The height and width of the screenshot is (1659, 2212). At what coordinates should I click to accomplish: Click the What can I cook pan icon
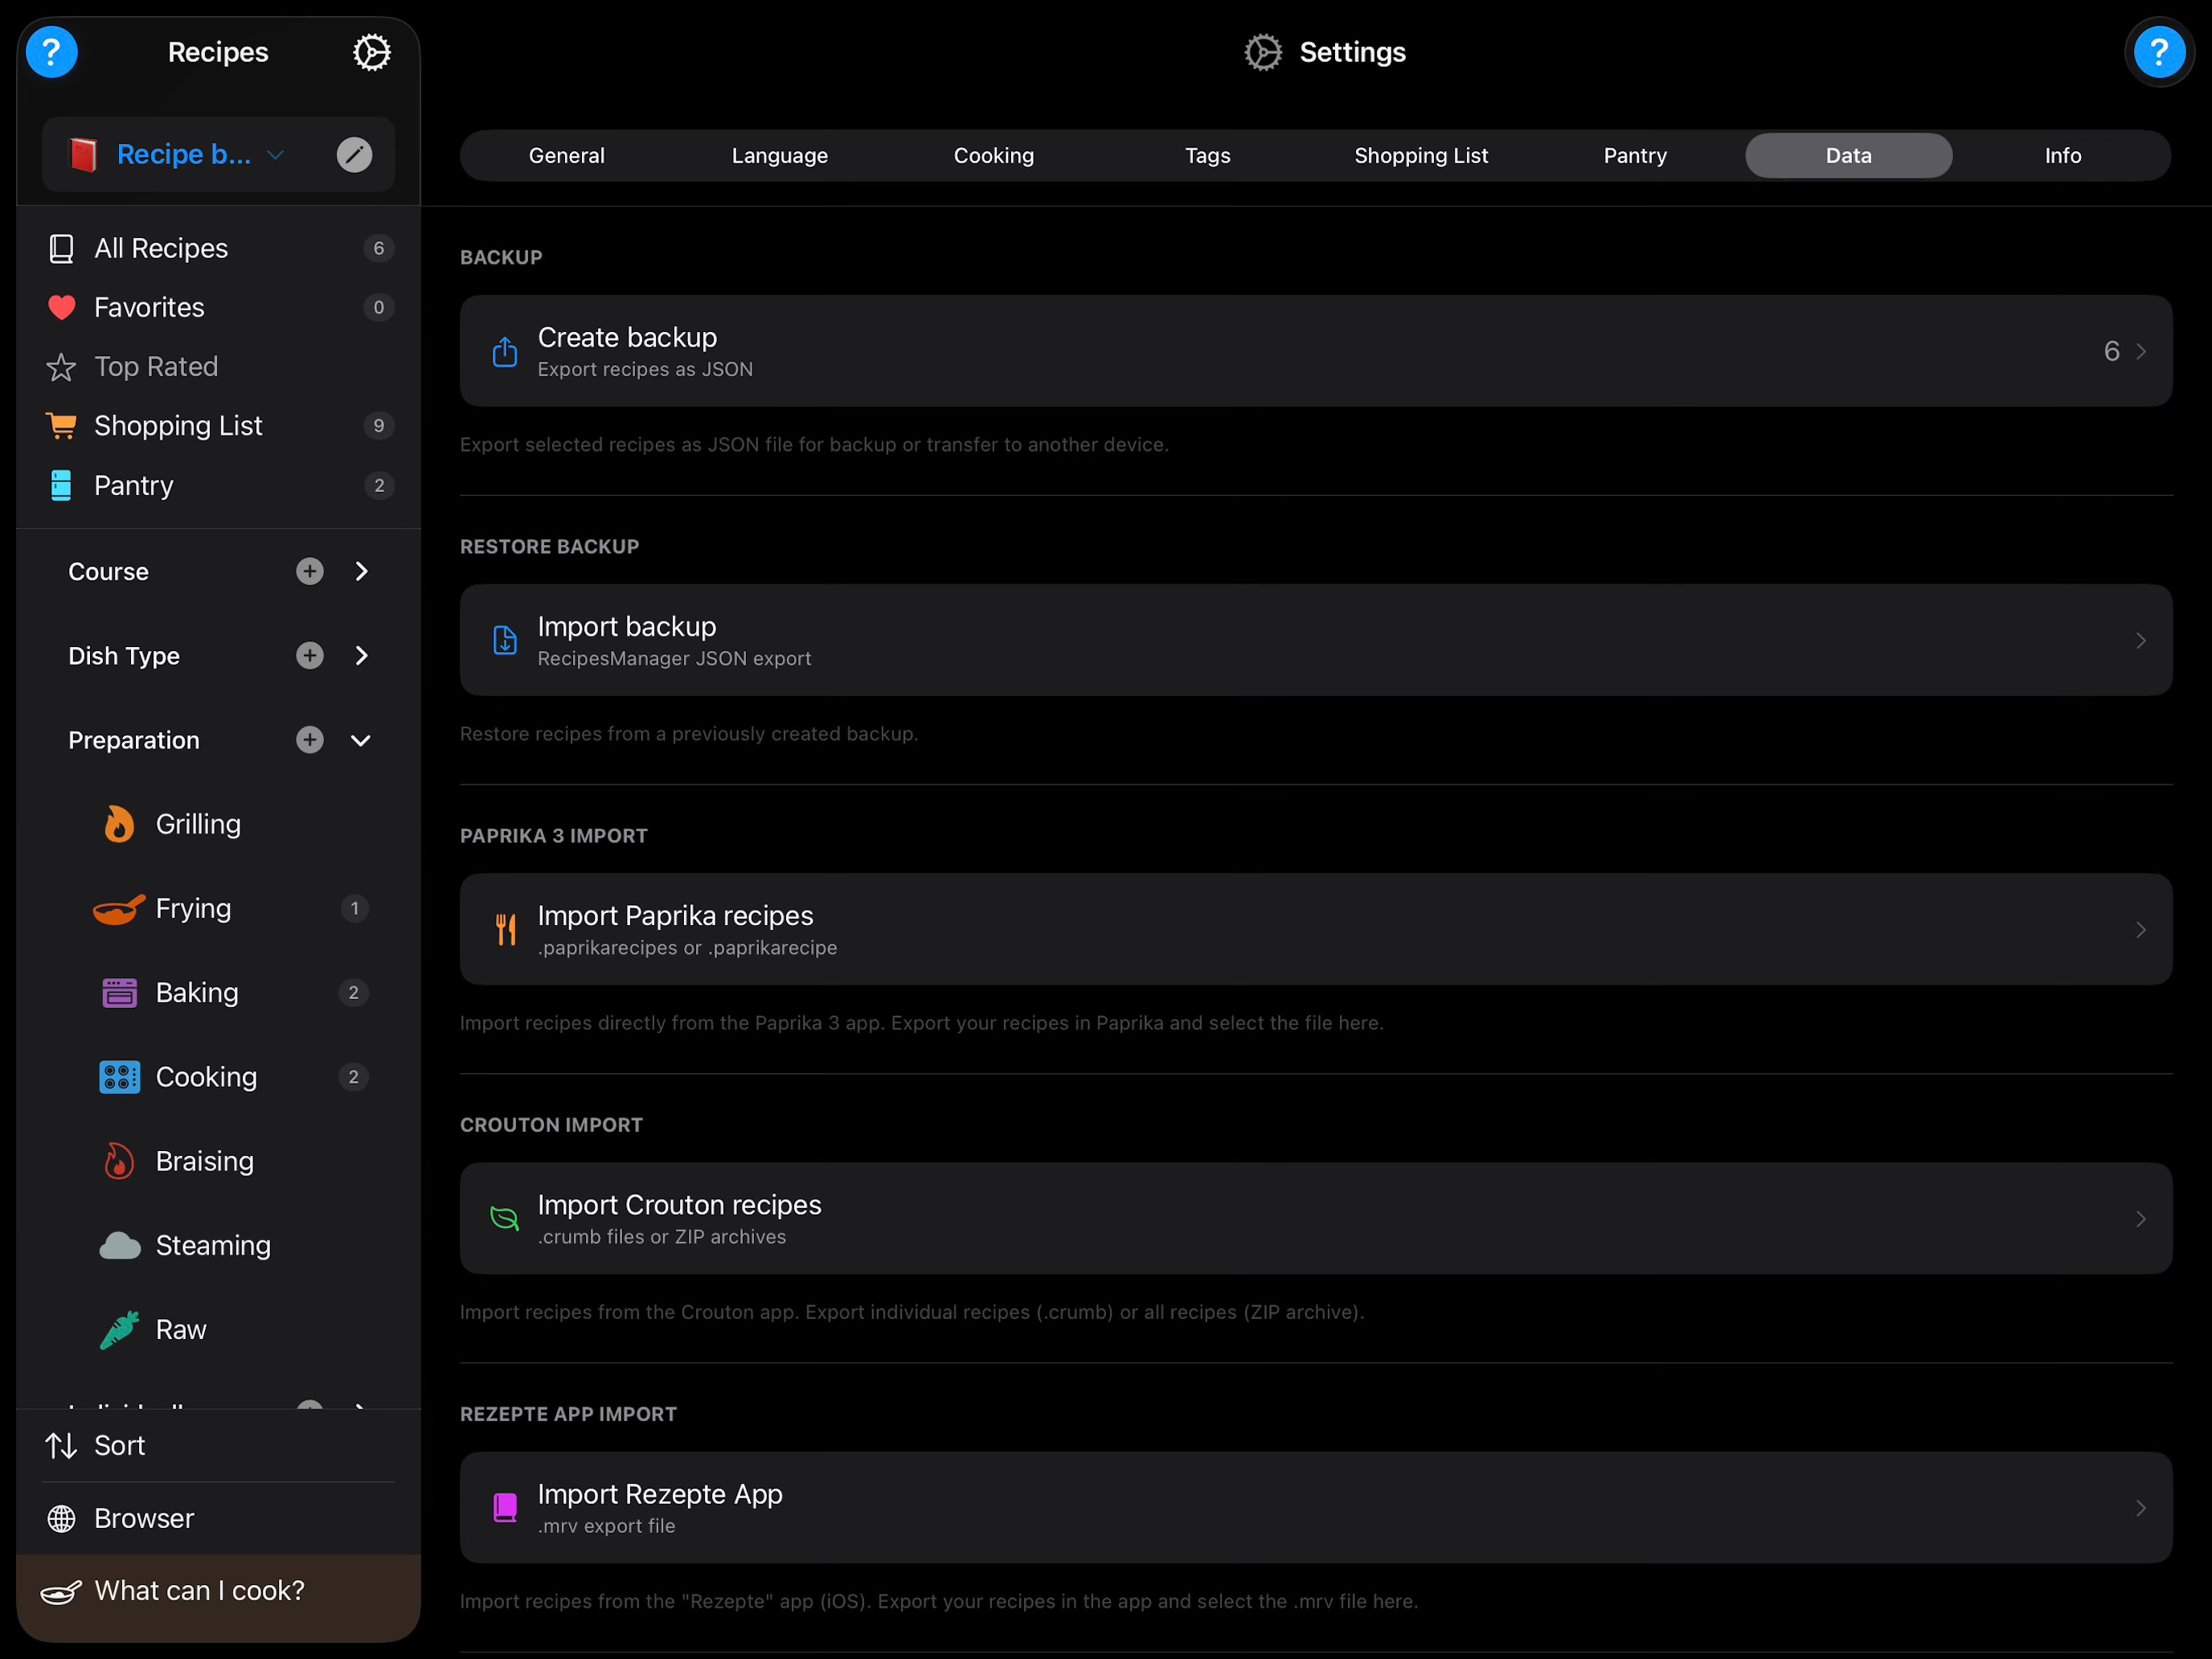coord(61,1592)
